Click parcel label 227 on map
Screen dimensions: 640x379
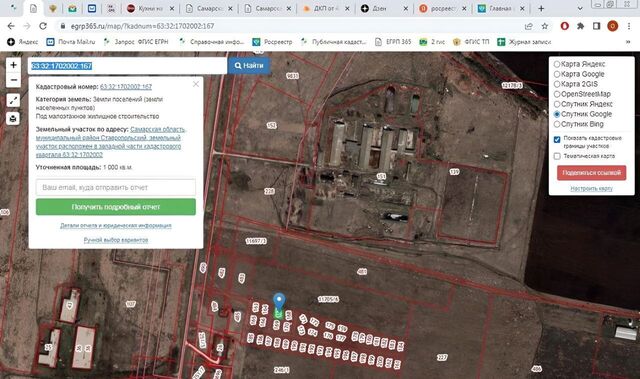pos(442,357)
